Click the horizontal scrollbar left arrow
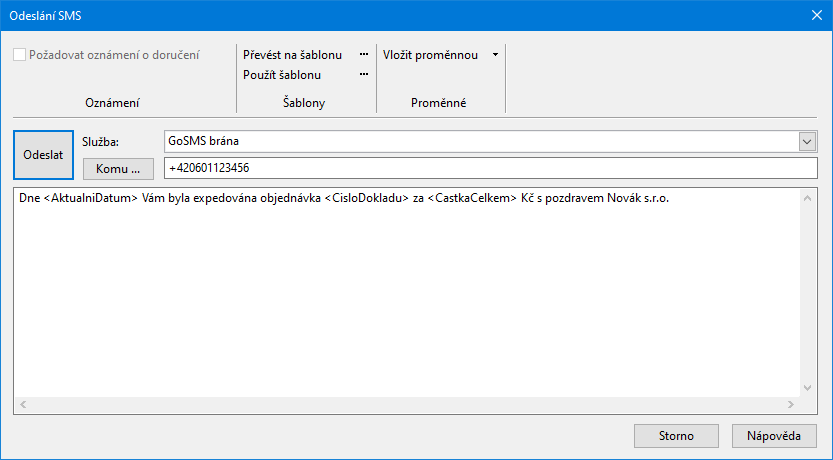This screenshot has height=460, width=833. (23, 405)
